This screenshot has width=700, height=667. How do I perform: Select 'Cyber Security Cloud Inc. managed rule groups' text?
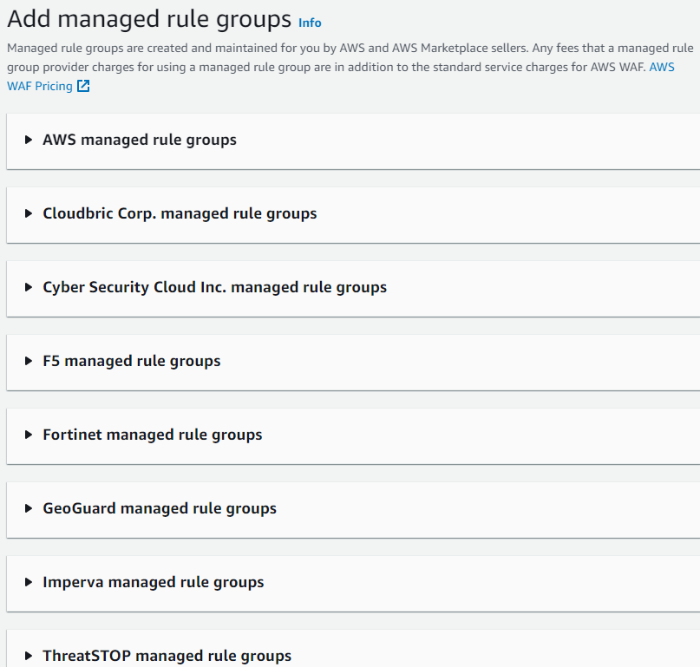click(x=215, y=287)
